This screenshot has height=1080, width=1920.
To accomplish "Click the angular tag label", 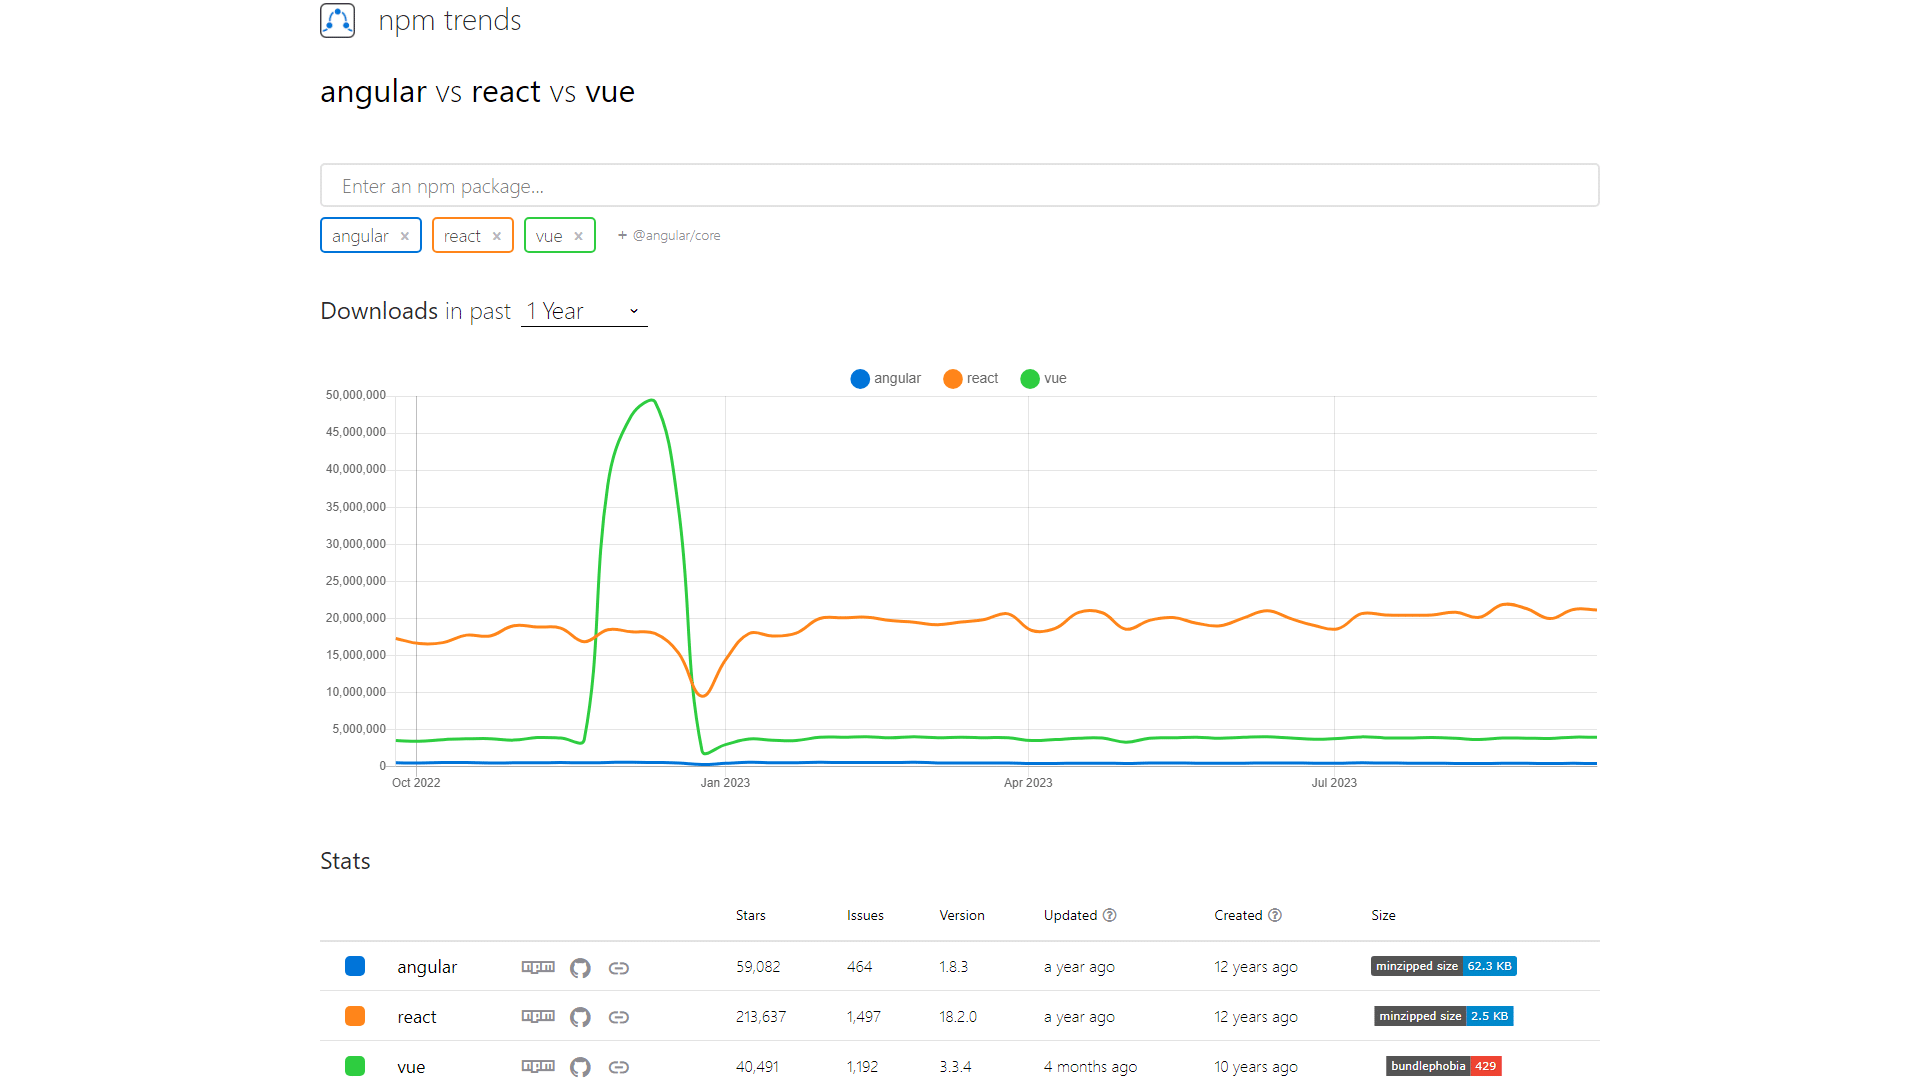I will tap(360, 236).
